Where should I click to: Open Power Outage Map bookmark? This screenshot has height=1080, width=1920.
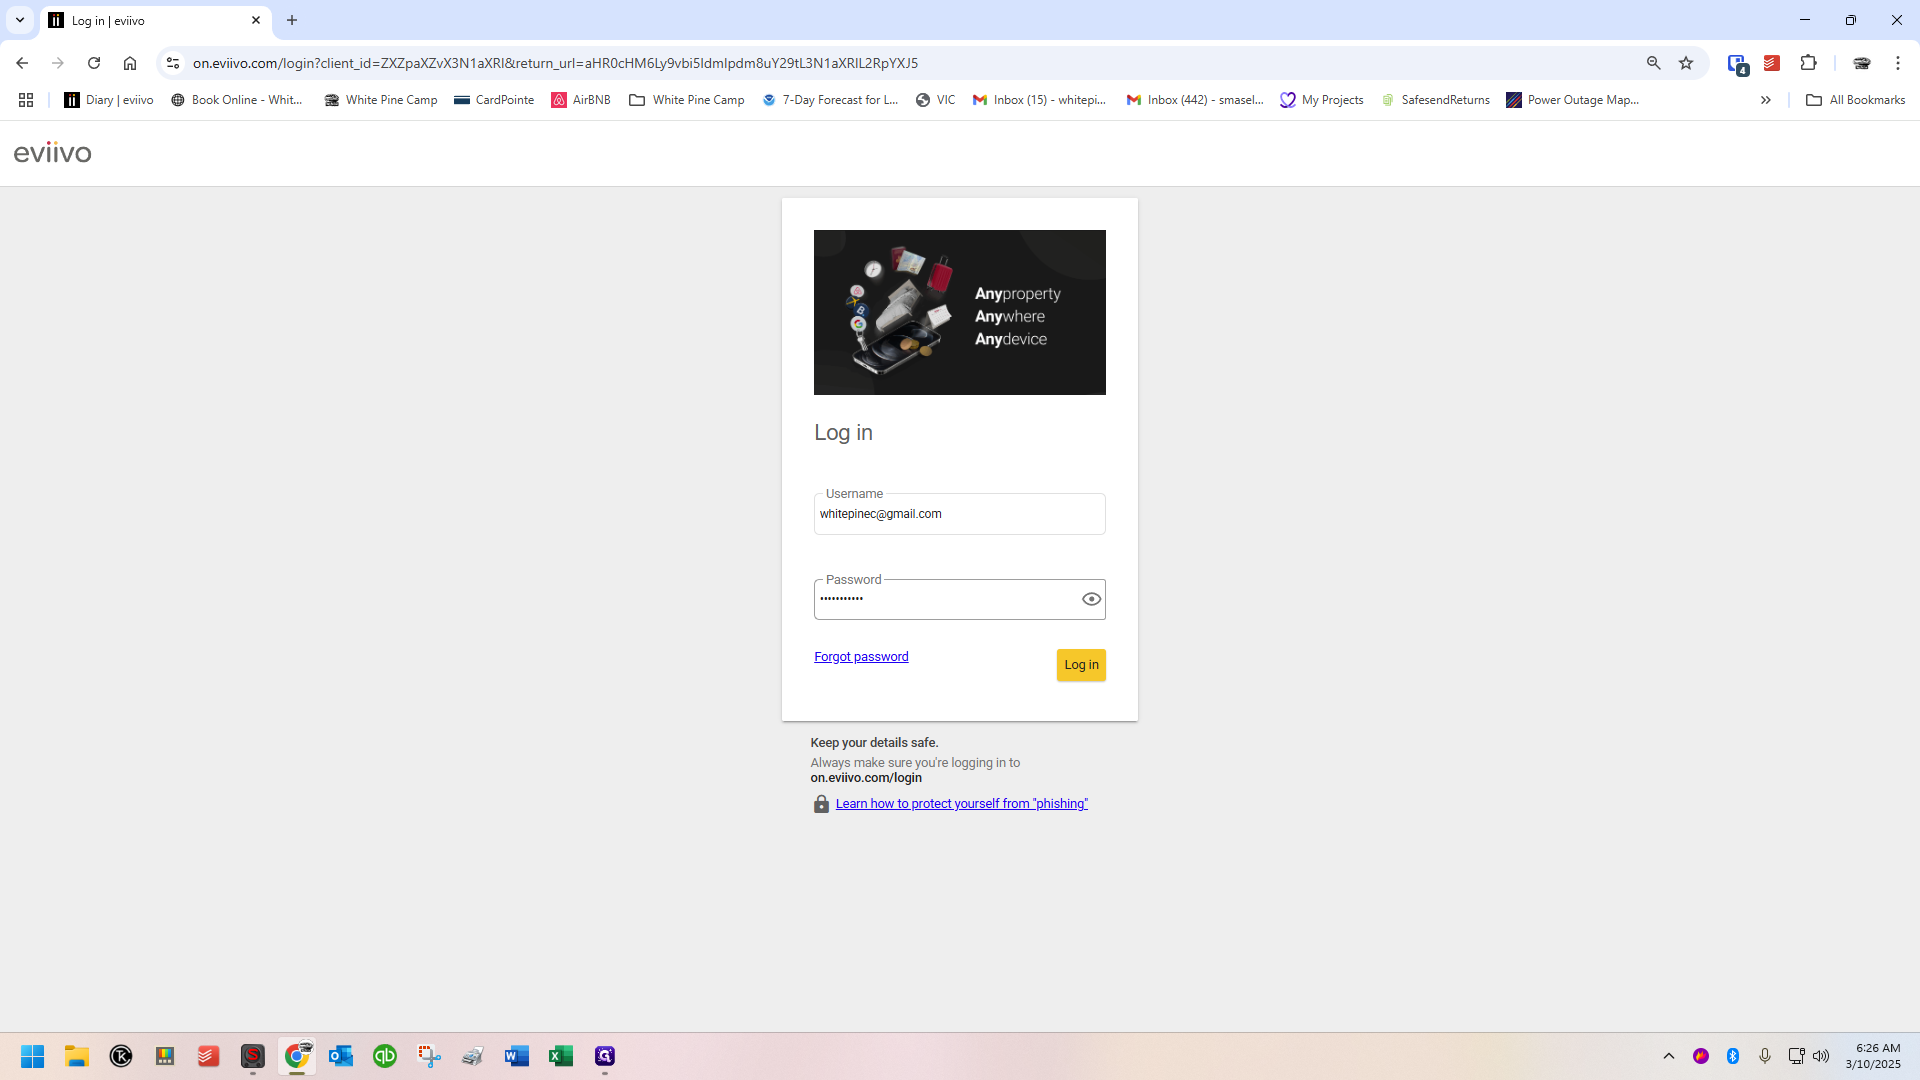(x=1573, y=100)
